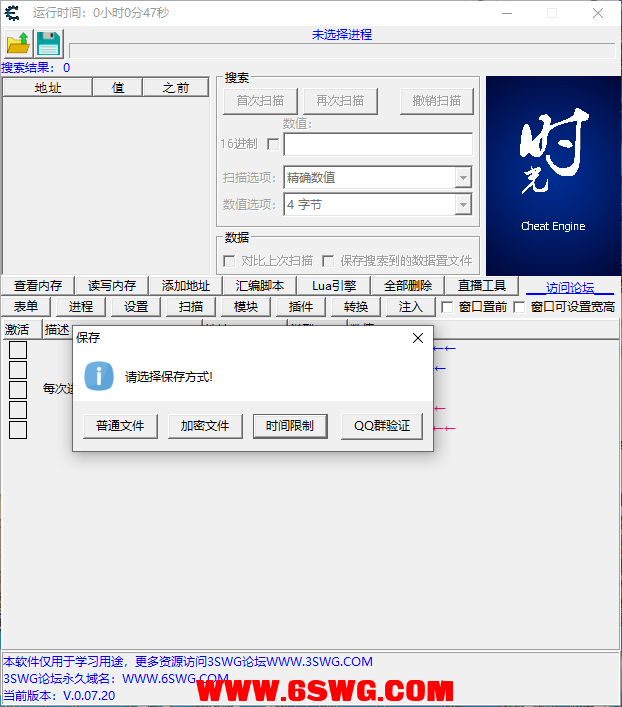Close the 保存 dialog with X
This screenshot has height=707, width=622.
tap(418, 338)
